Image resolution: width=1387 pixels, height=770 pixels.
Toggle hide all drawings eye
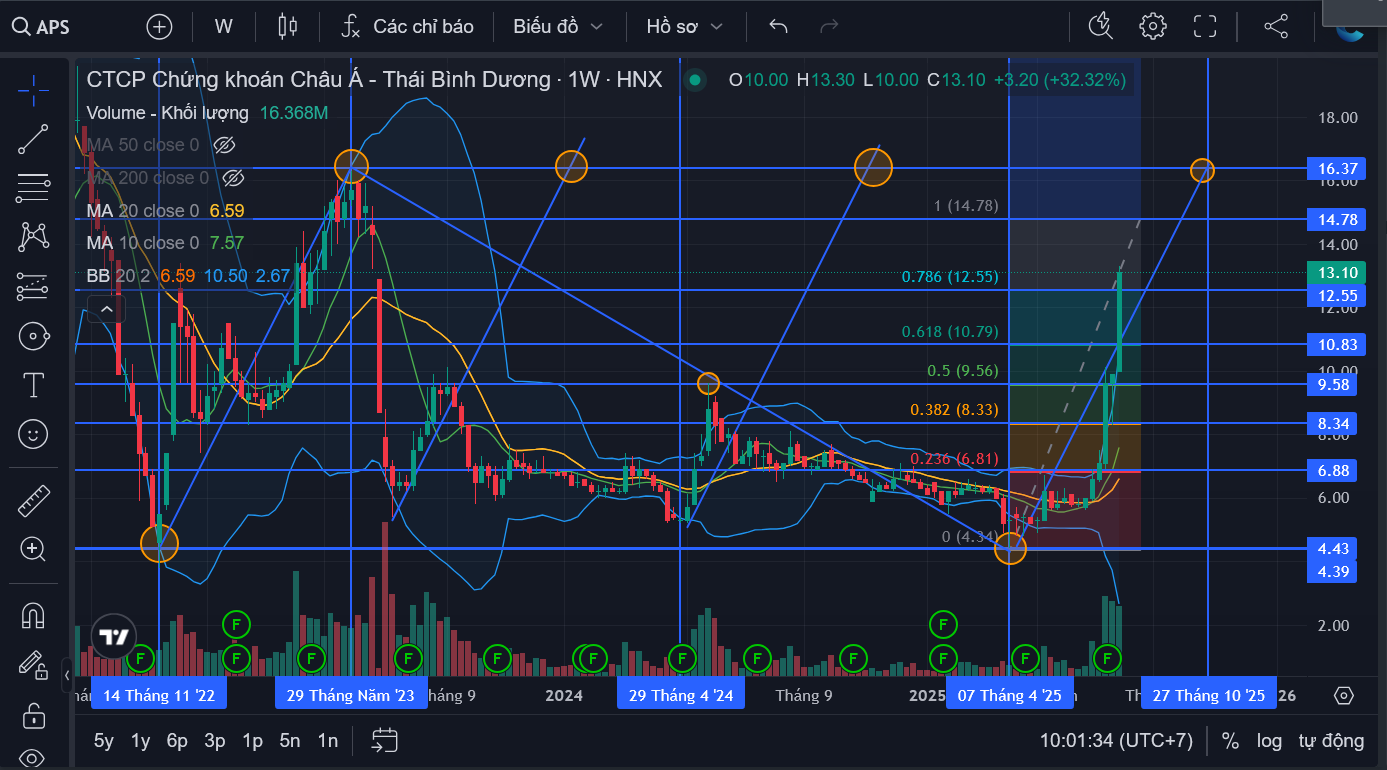(33, 757)
